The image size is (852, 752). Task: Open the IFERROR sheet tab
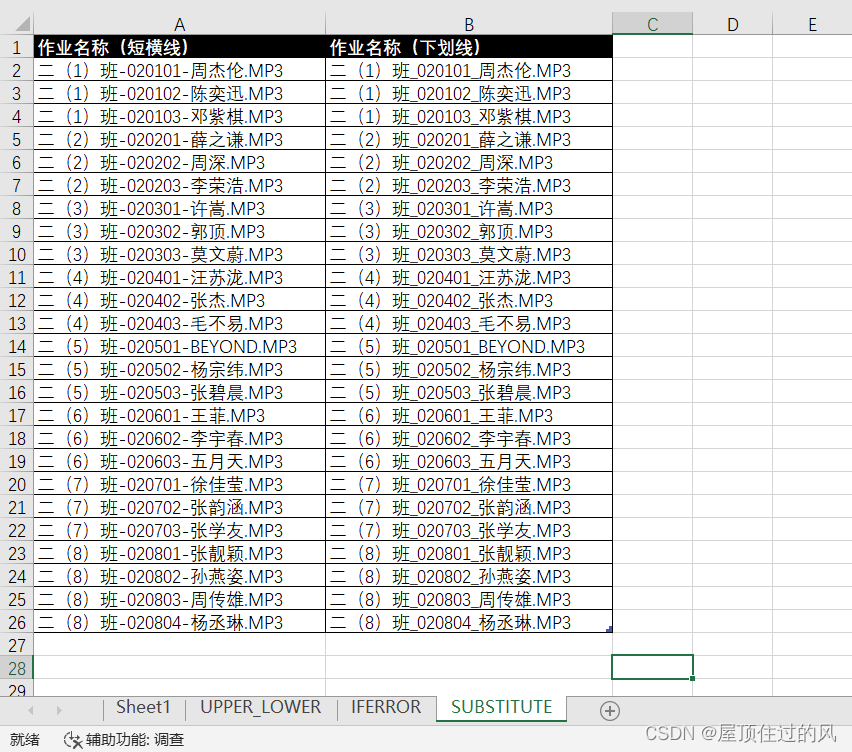386,707
